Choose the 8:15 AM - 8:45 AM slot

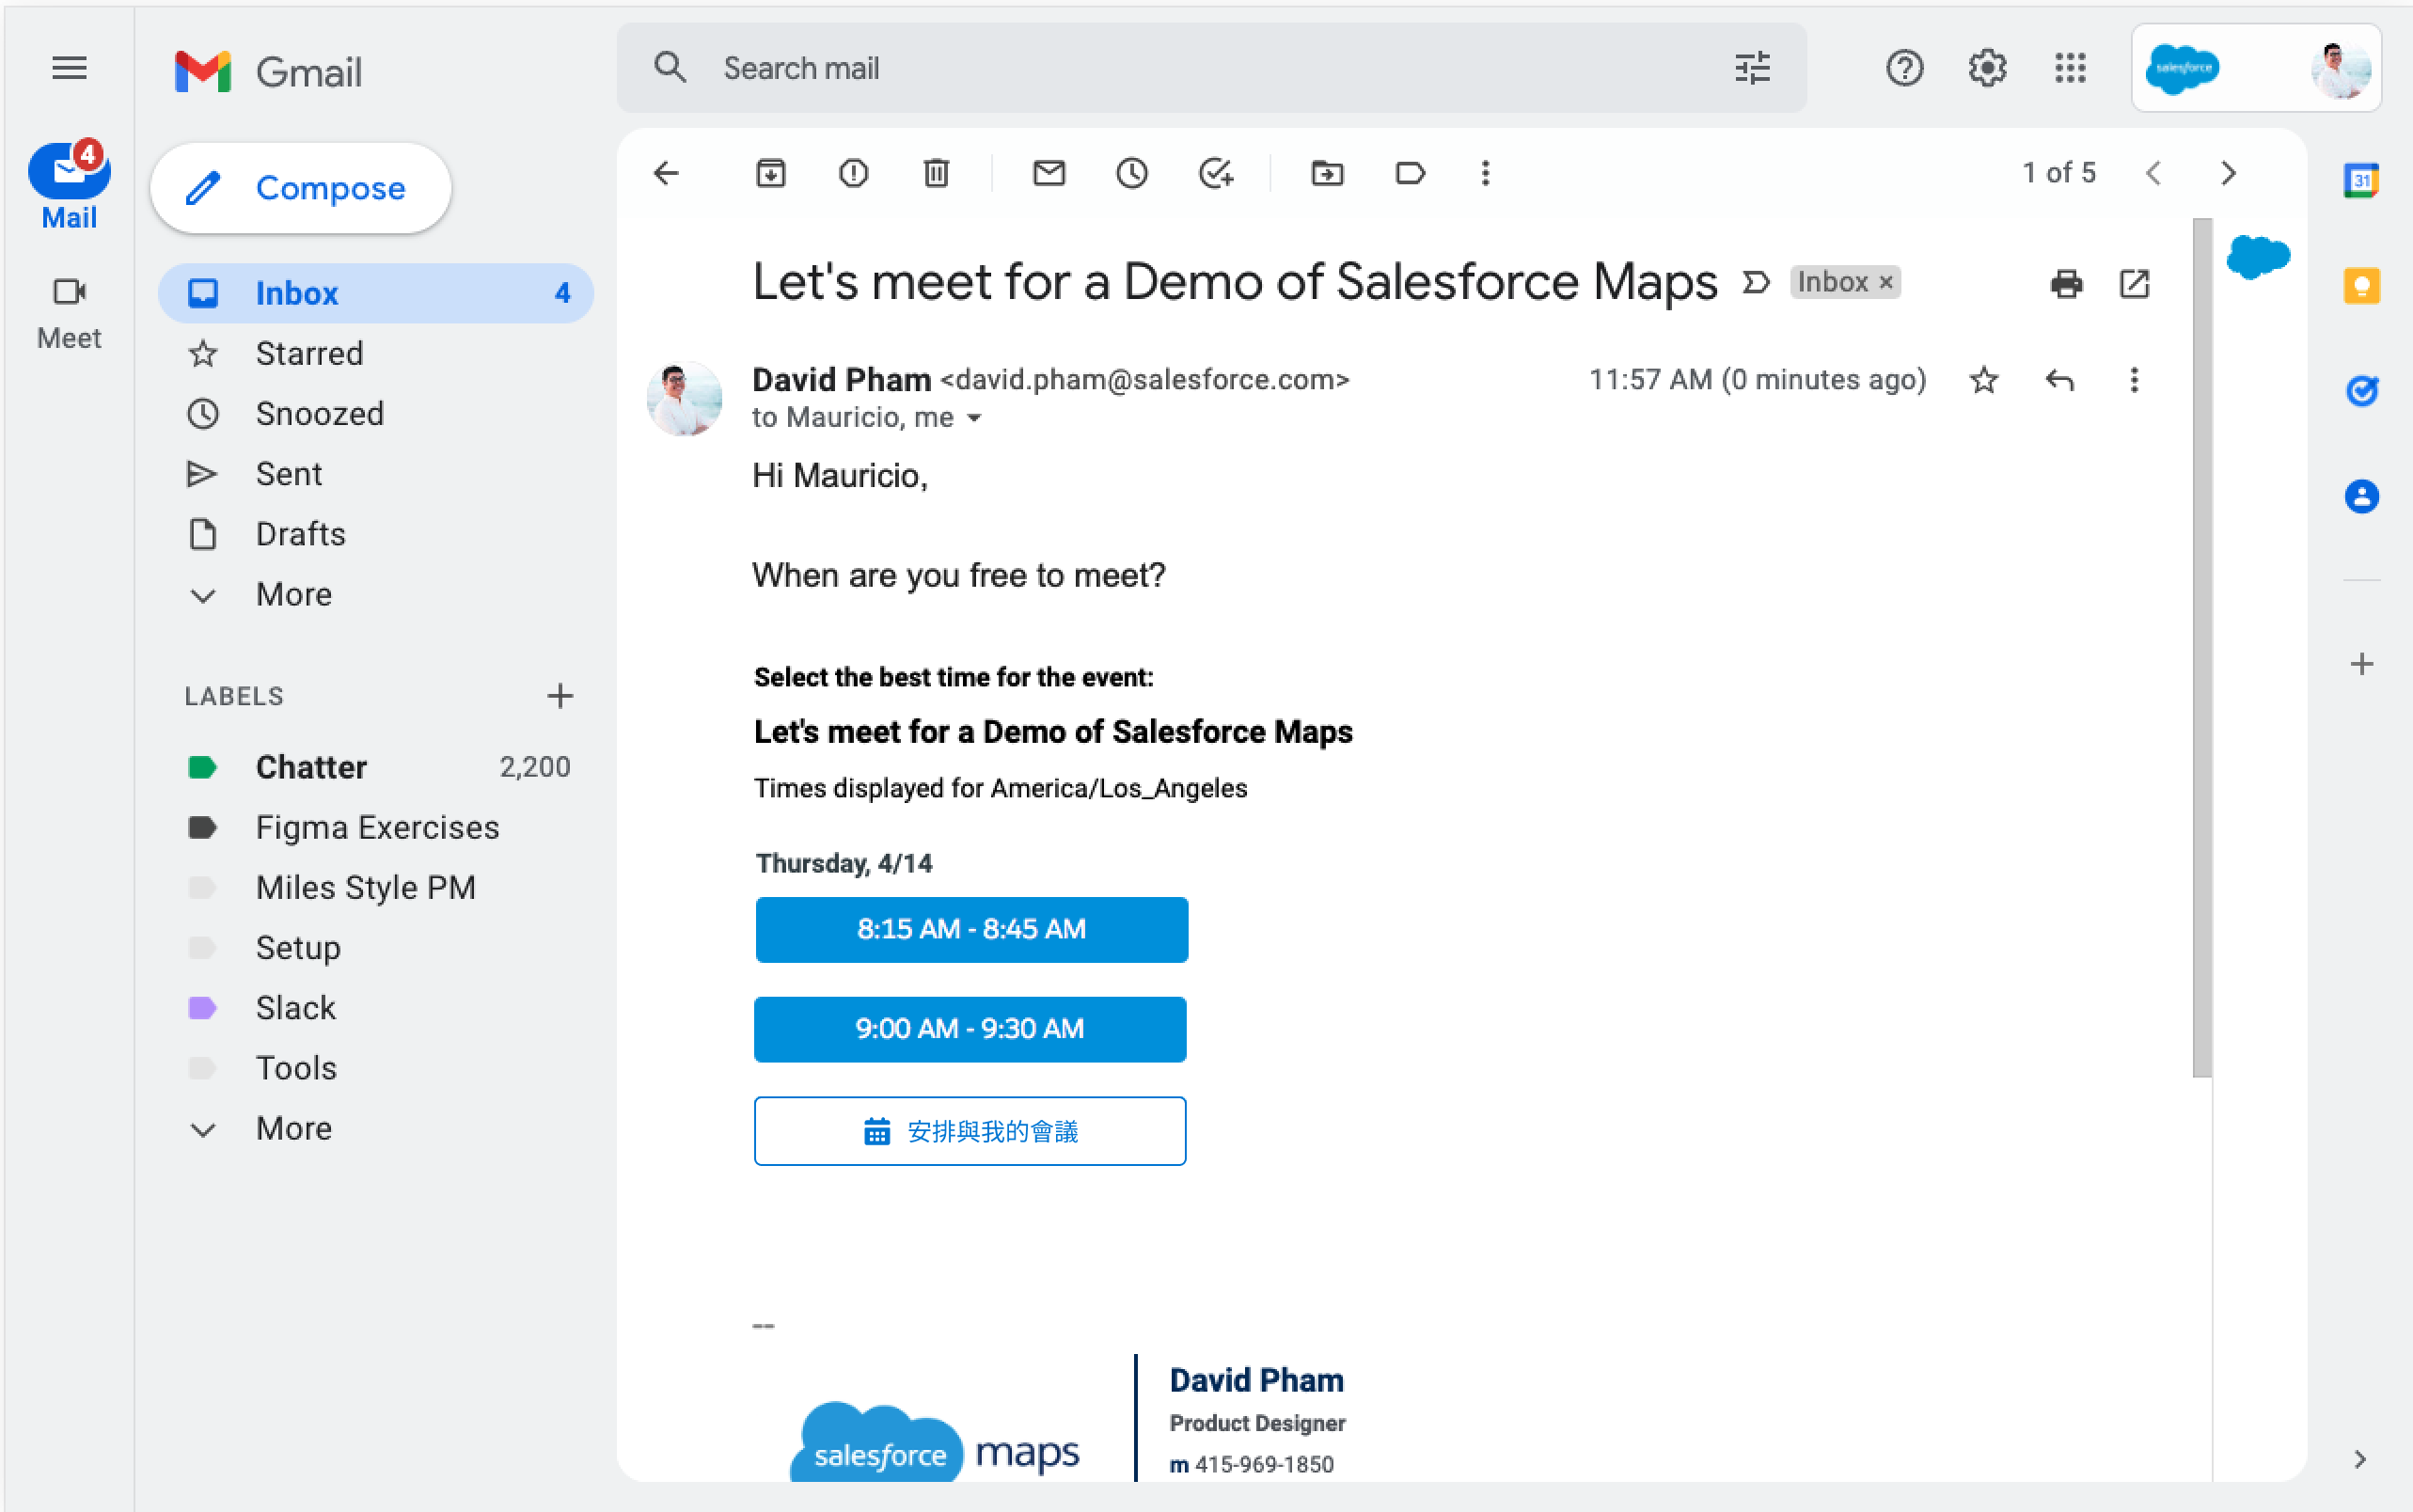click(x=971, y=929)
